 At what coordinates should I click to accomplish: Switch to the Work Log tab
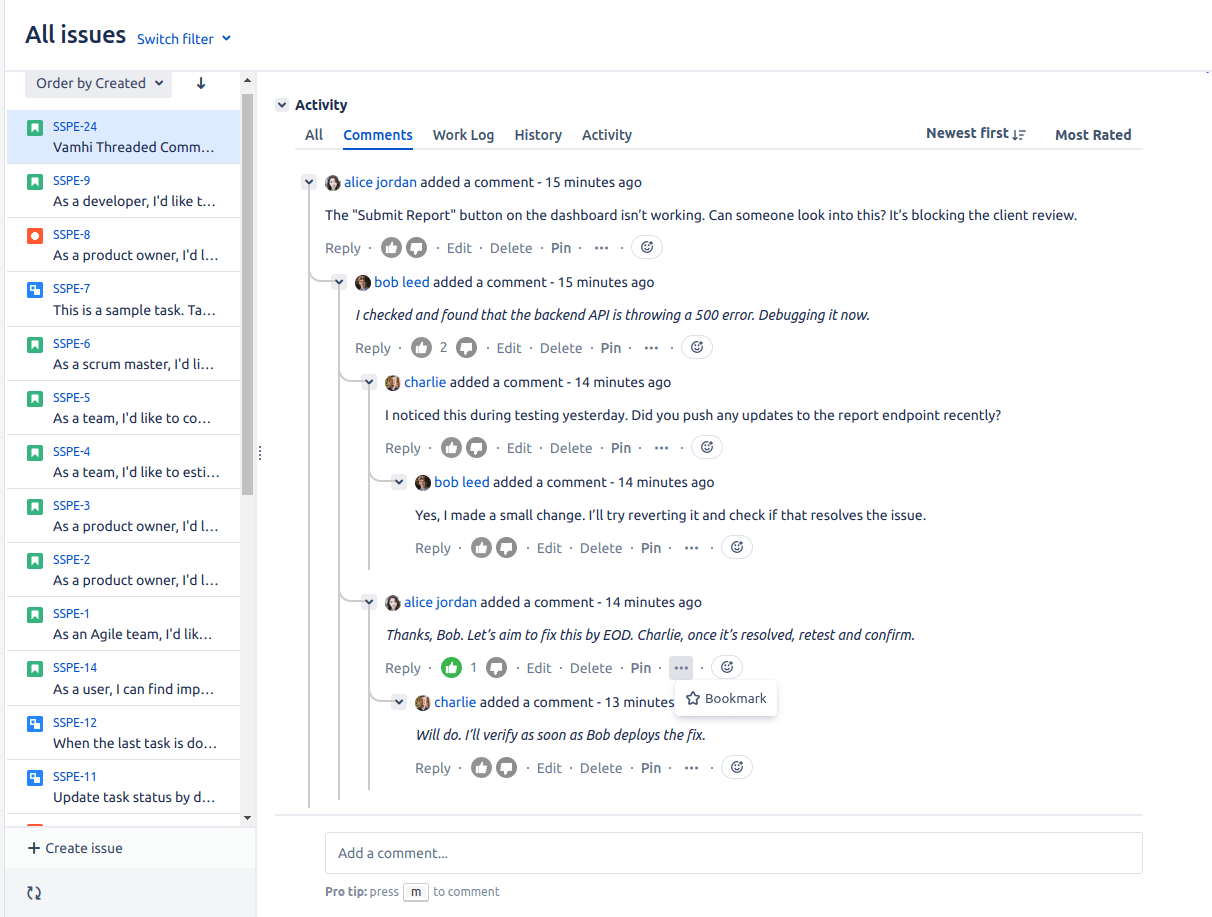463,135
